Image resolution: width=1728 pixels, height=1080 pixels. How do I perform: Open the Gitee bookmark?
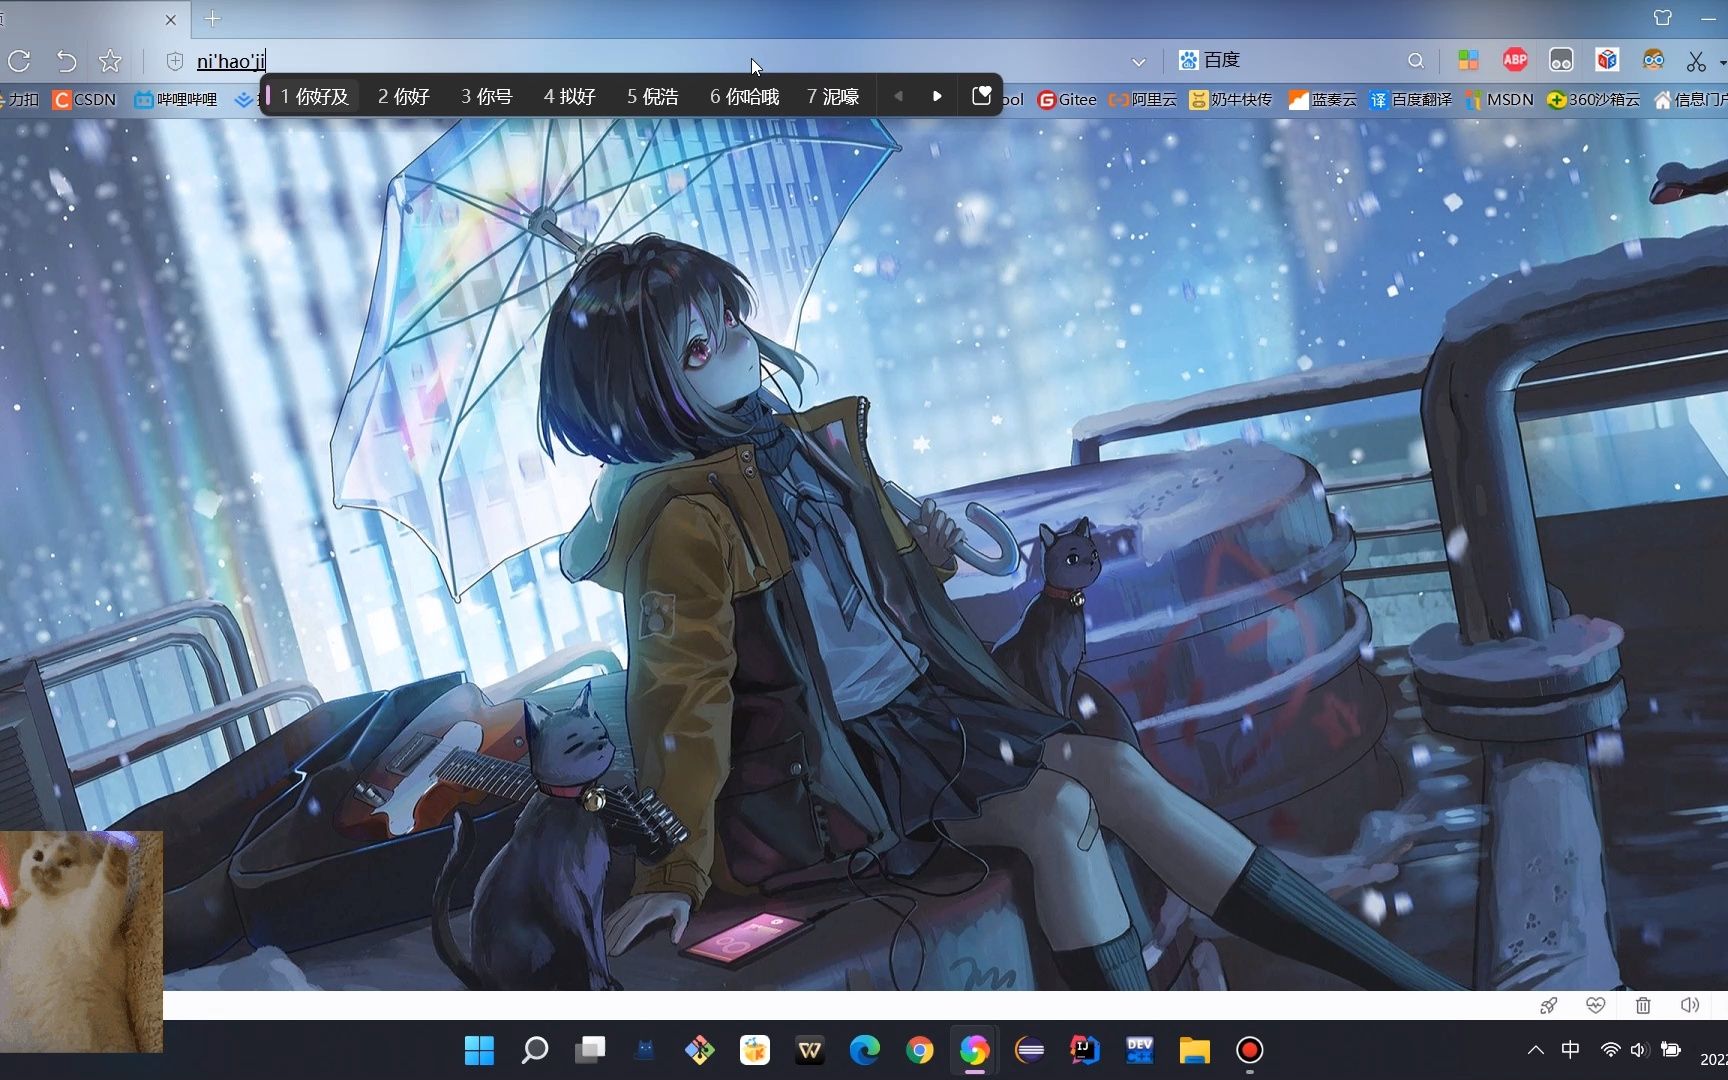click(1067, 99)
